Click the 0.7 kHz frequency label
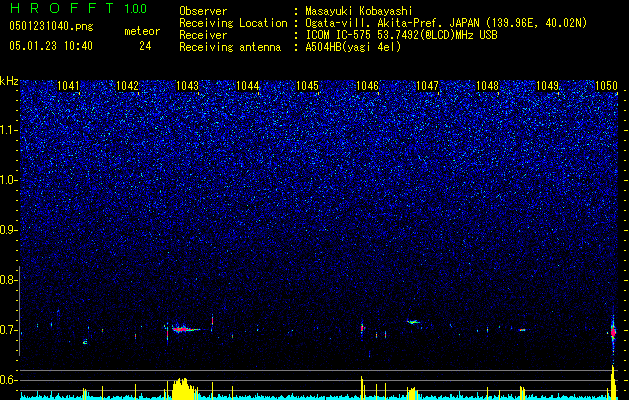Image resolution: width=629 pixels, height=400 pixels. (8, 331)
